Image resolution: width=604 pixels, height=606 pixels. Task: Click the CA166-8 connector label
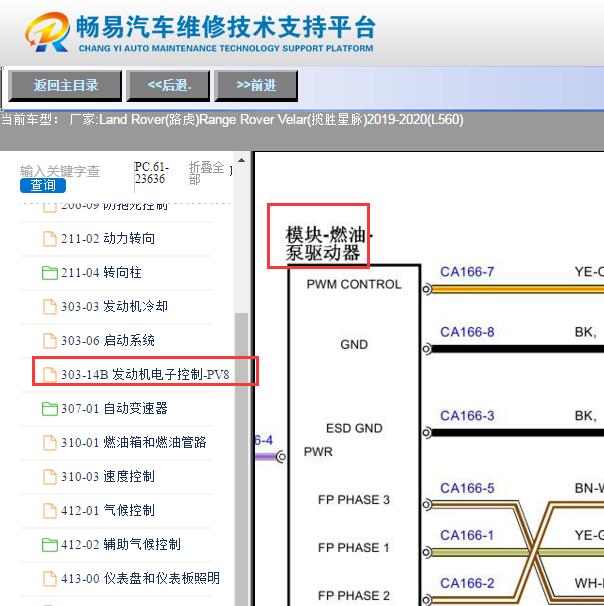click(467, 332)
